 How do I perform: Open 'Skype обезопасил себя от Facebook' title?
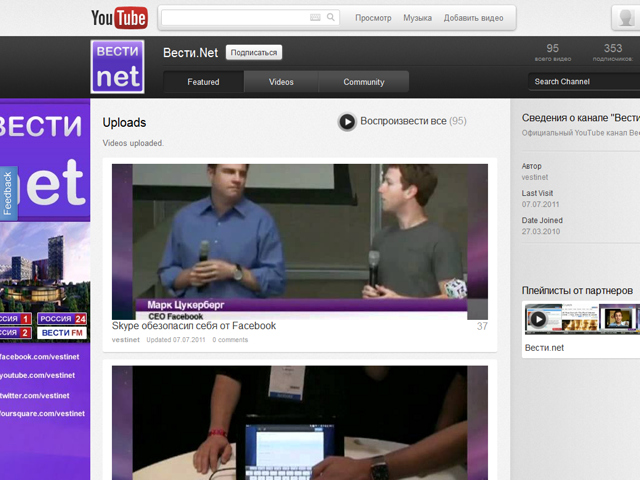click(x=194, y=326)
